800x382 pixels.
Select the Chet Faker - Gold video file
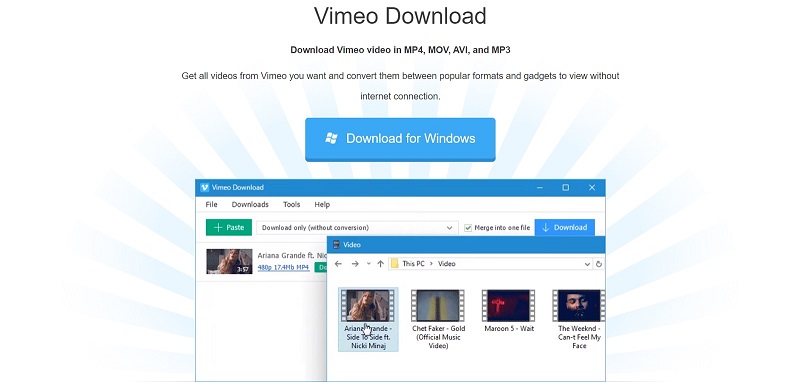coord(438,319)
